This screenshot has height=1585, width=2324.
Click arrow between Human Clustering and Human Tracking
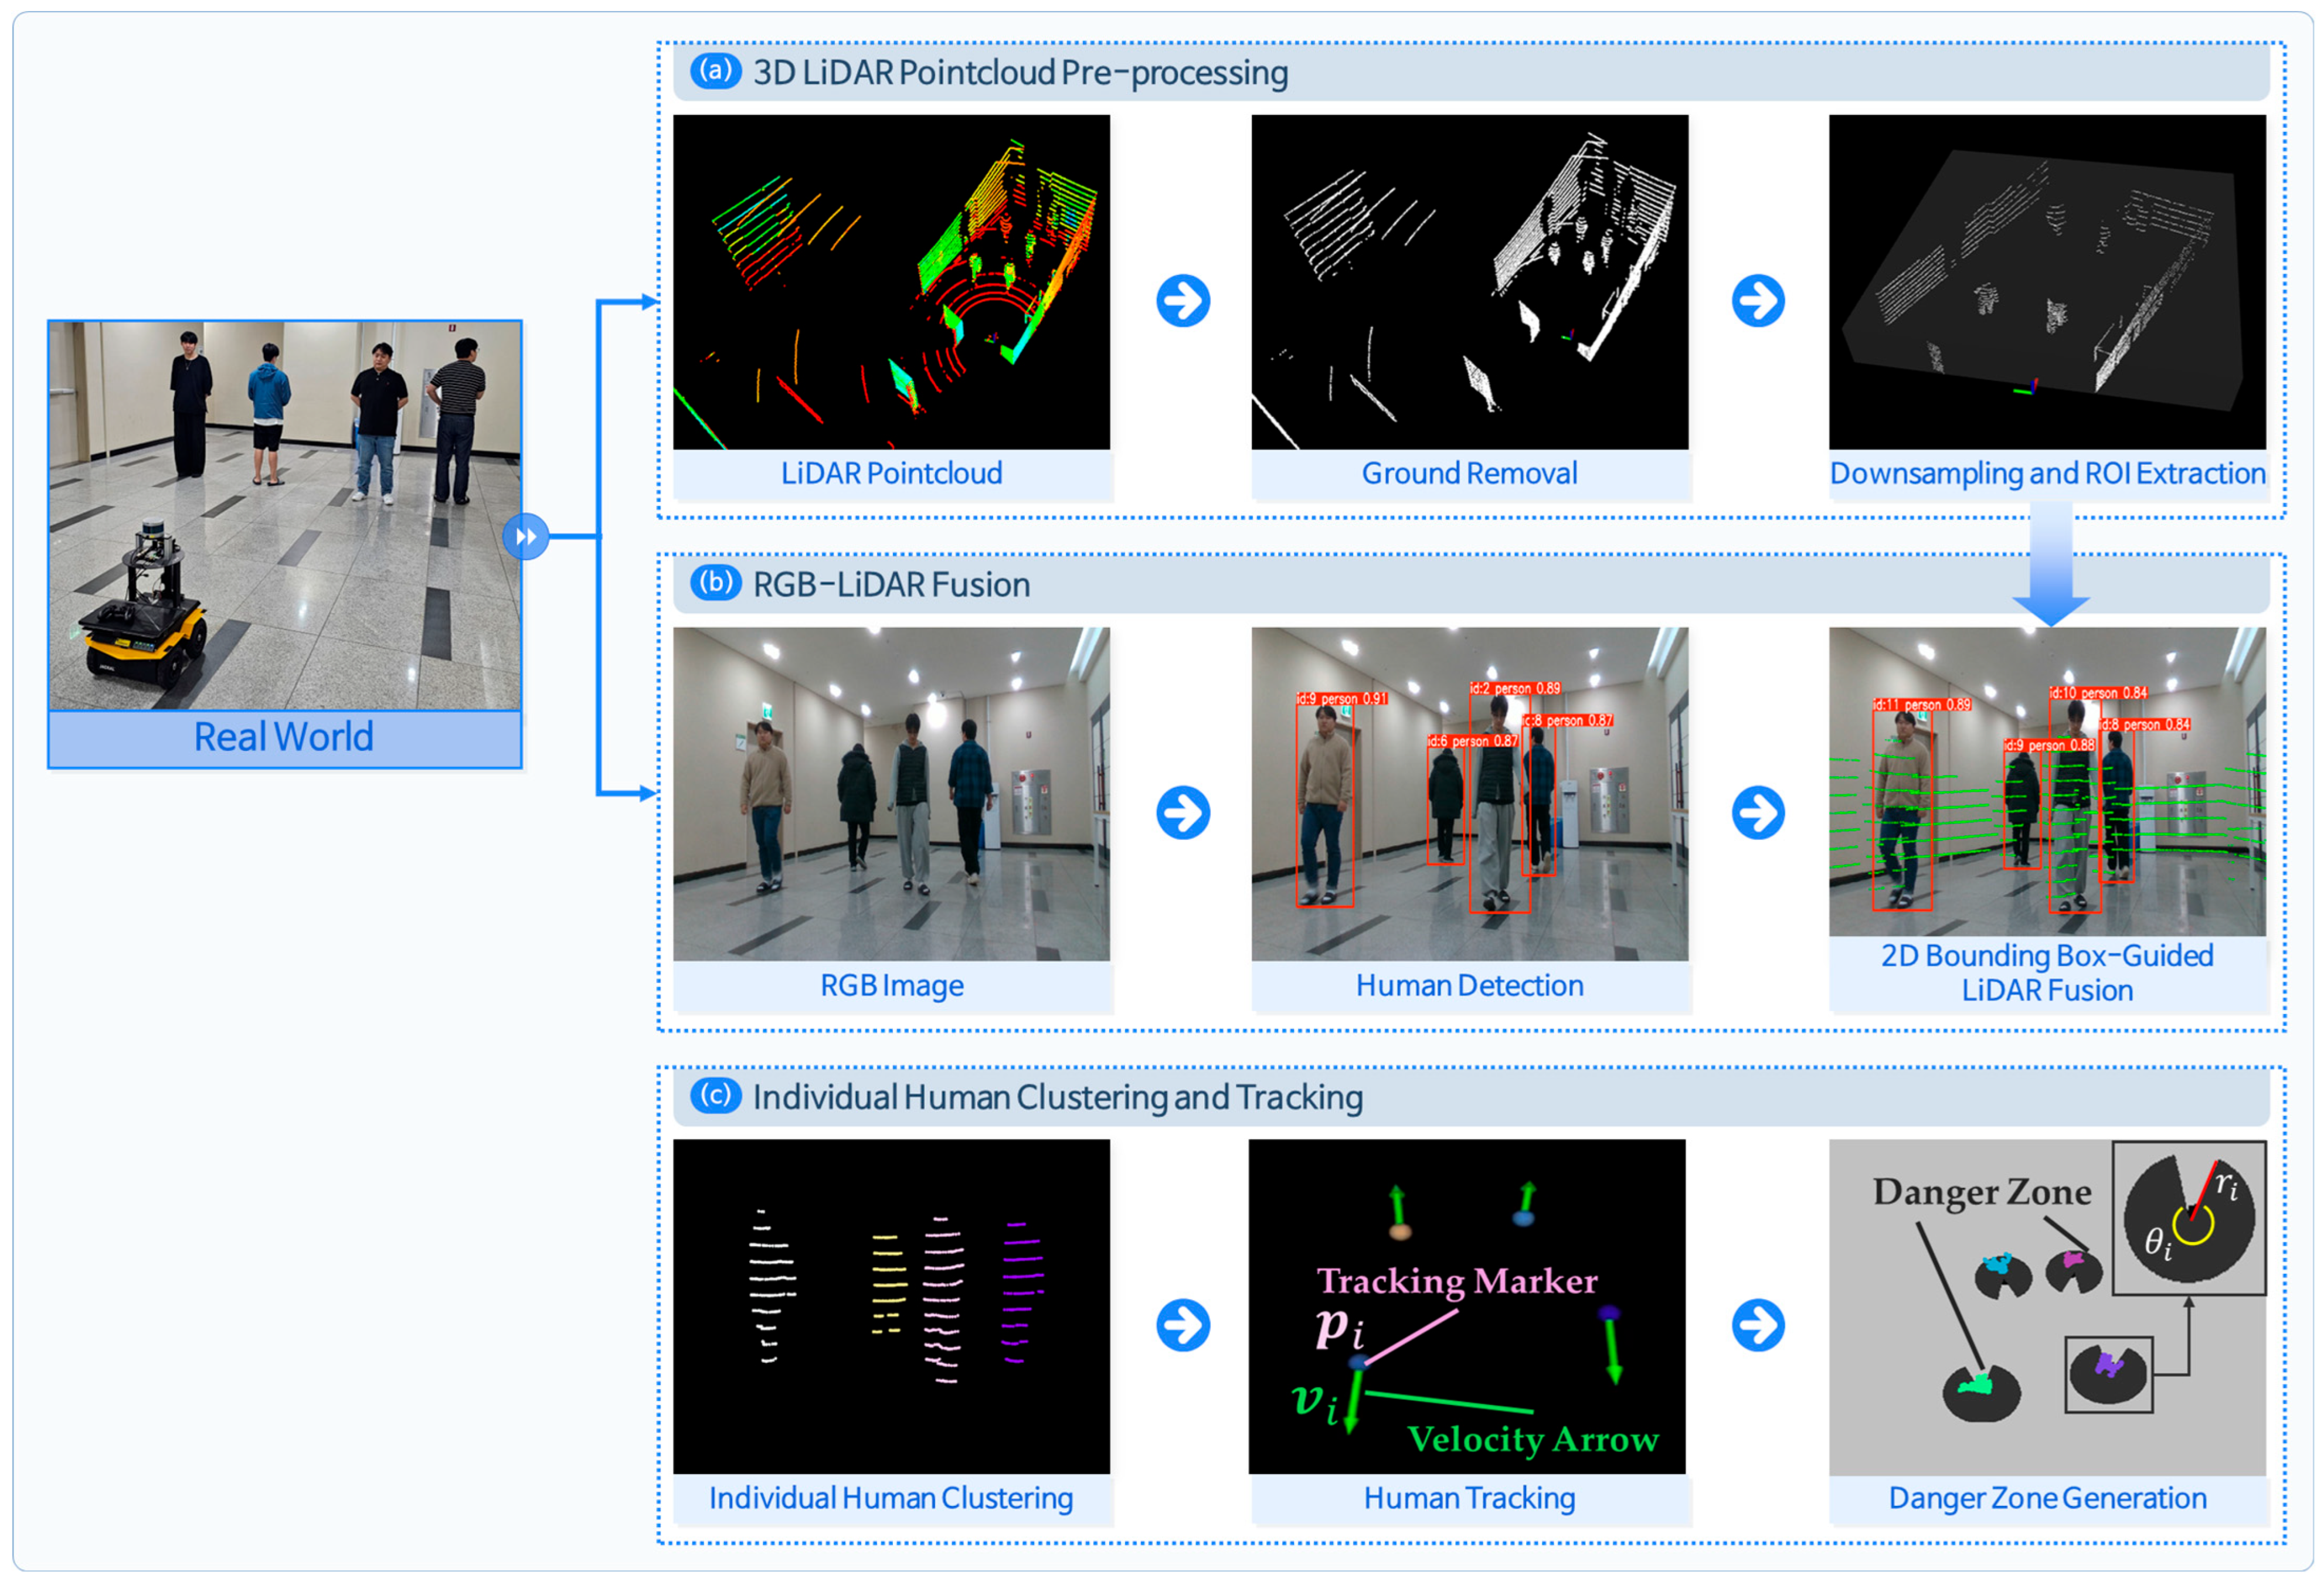(1183, 1326)
